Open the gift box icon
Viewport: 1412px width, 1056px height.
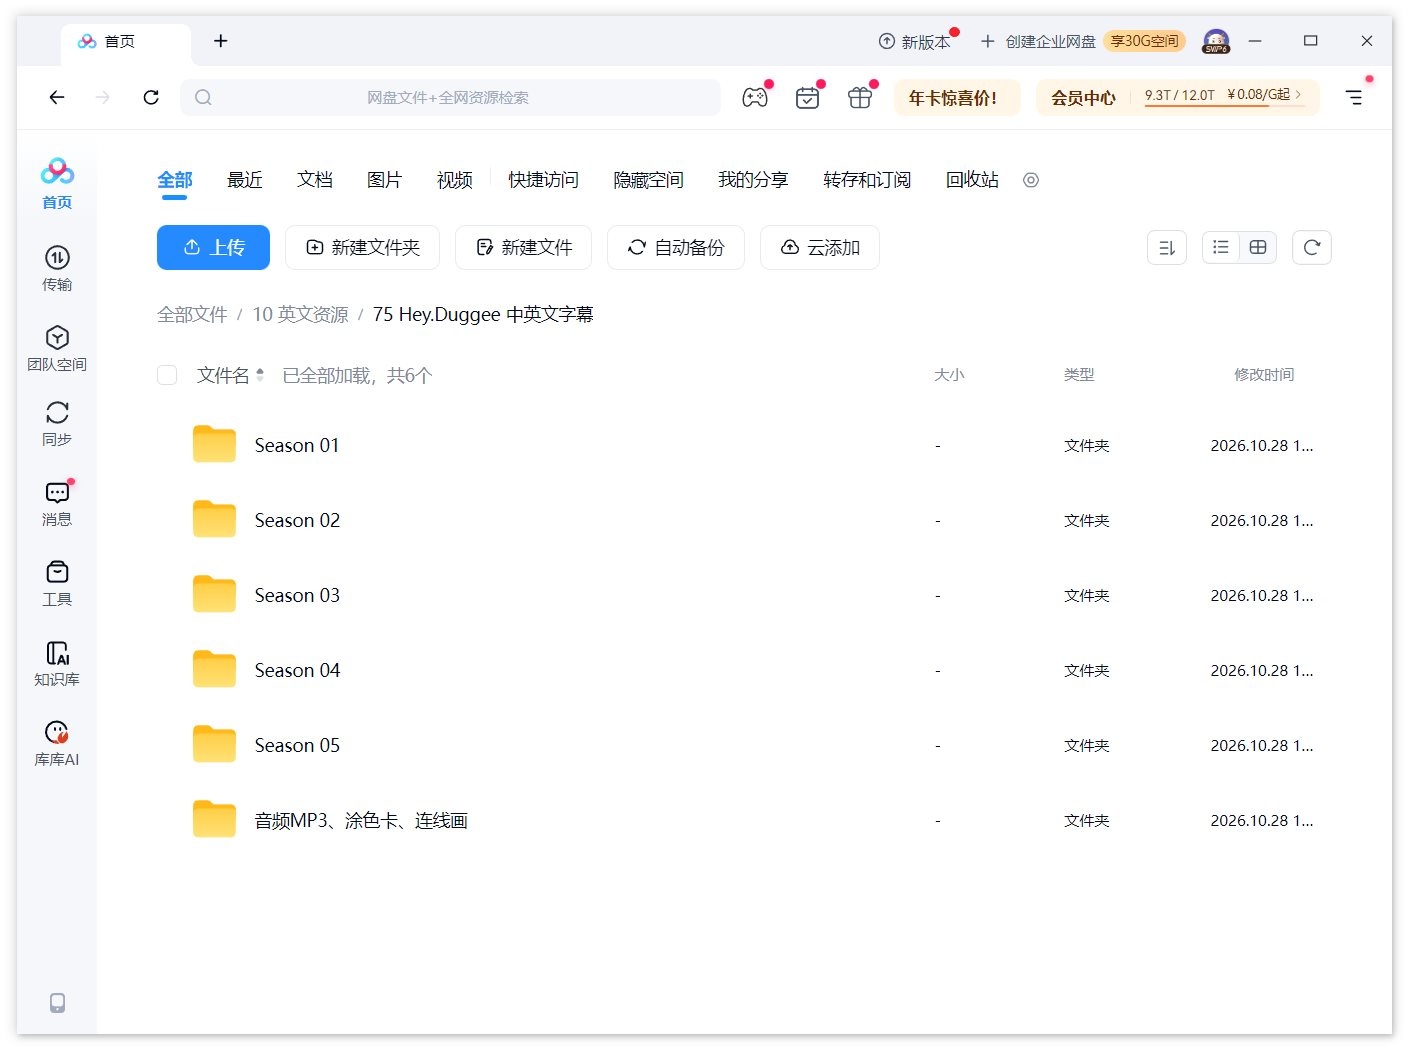point(860,97)
